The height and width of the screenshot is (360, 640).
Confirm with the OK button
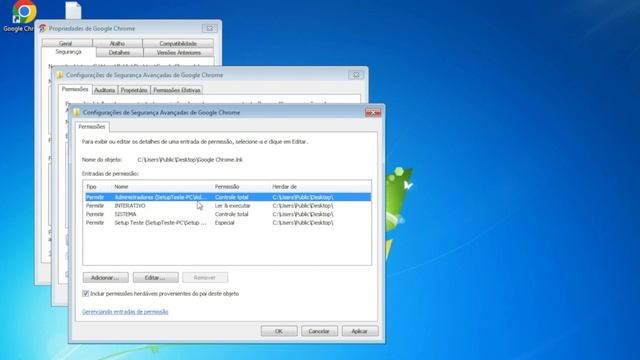coord(279,331)
